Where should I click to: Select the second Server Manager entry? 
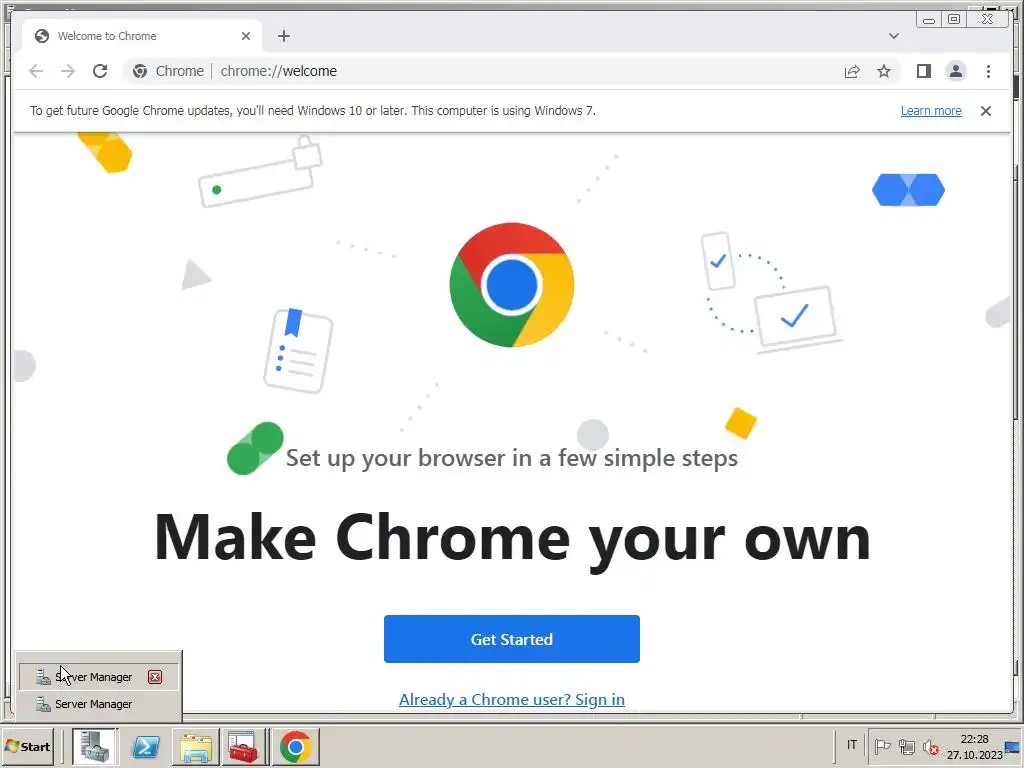(99, 704)
